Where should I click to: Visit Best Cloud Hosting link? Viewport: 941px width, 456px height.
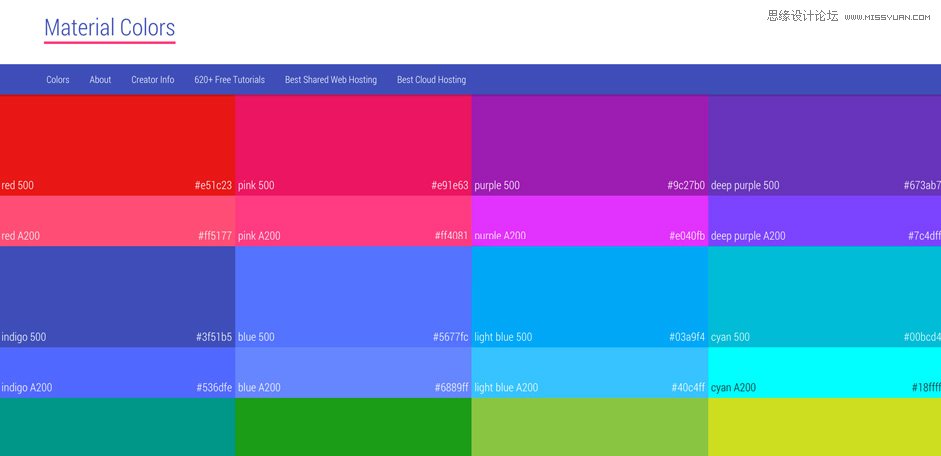[x=431, y=80]
